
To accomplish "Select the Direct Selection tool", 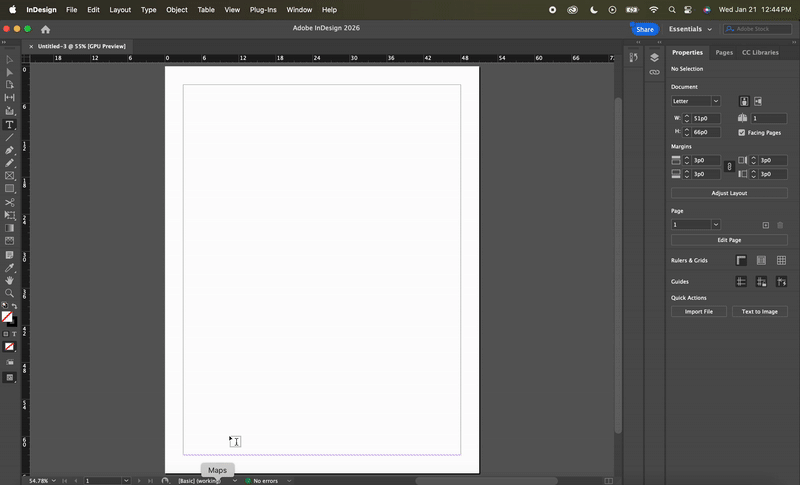I will point(9,72).
